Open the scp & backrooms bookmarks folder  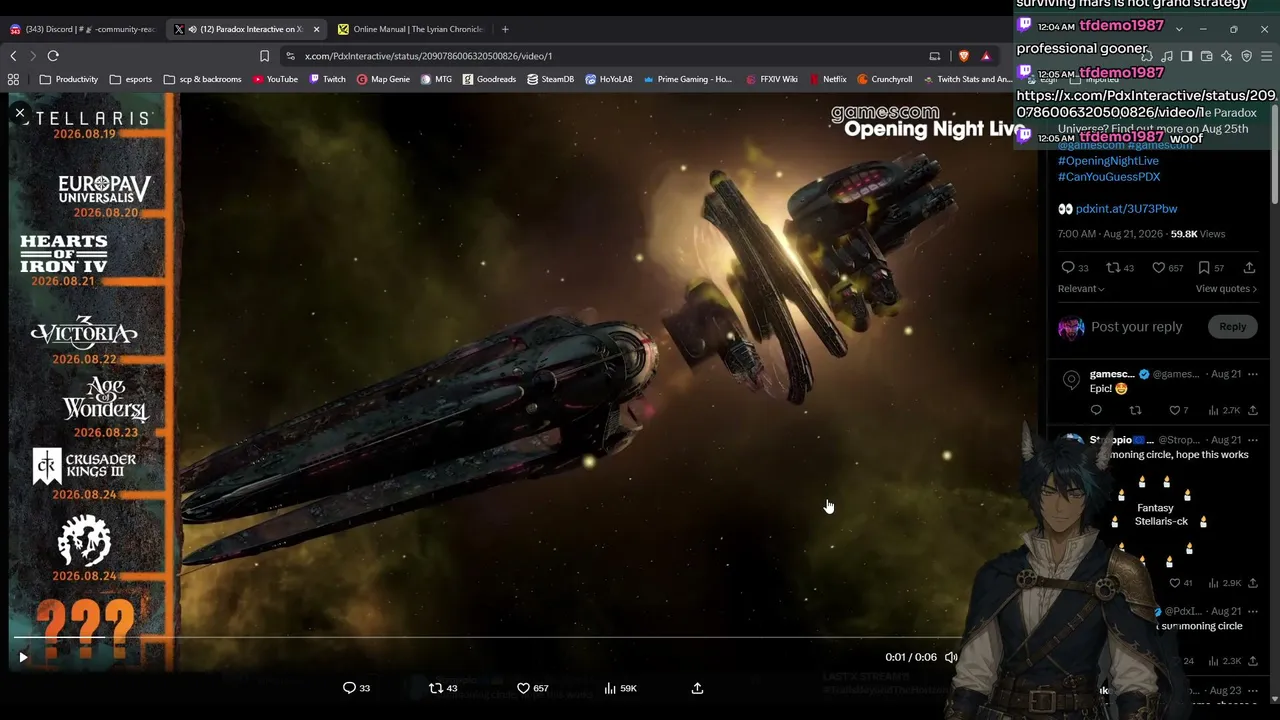click(x=202, y=79)
